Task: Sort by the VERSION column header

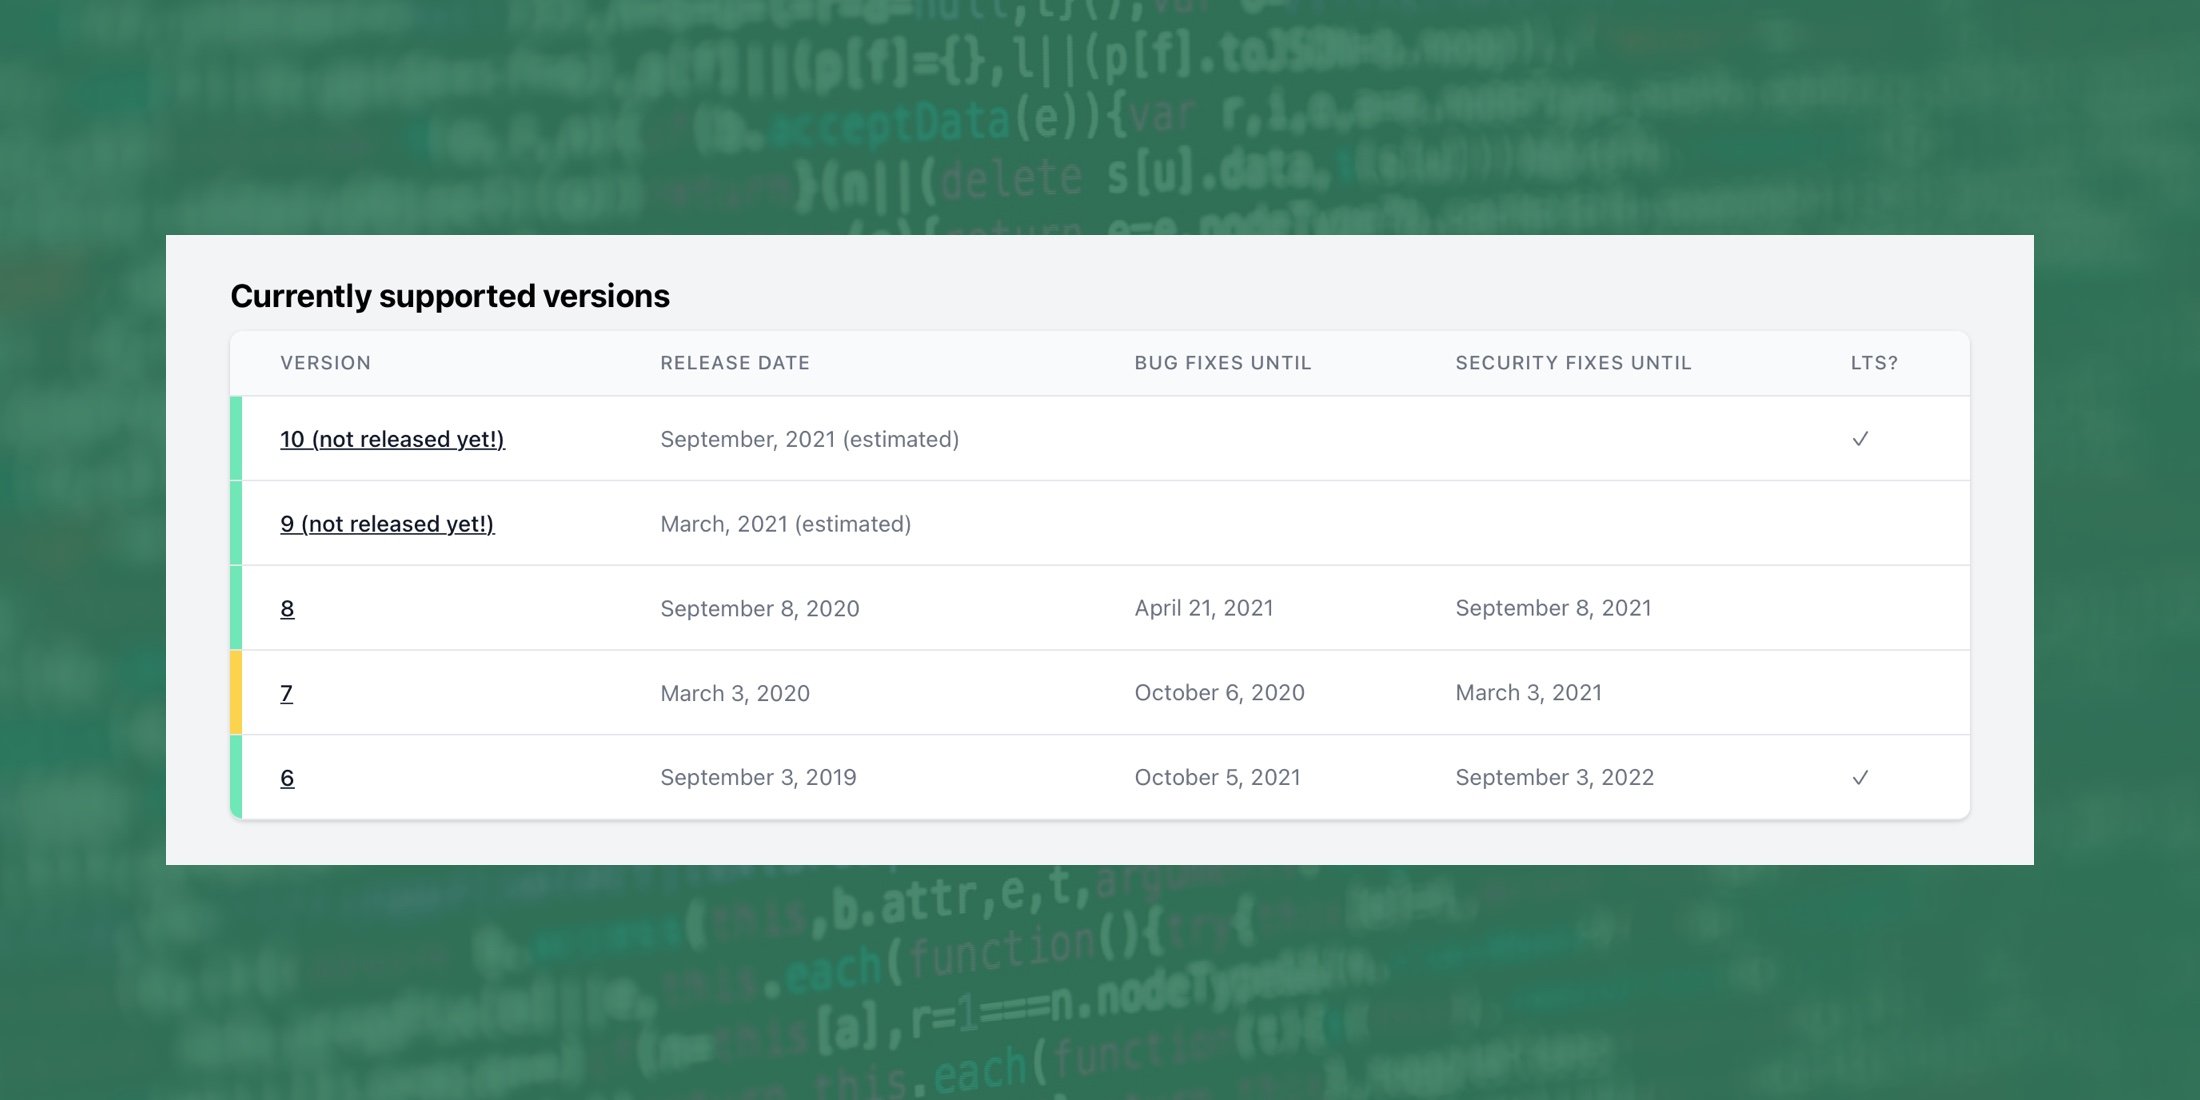Action: (x=326, y=362)
